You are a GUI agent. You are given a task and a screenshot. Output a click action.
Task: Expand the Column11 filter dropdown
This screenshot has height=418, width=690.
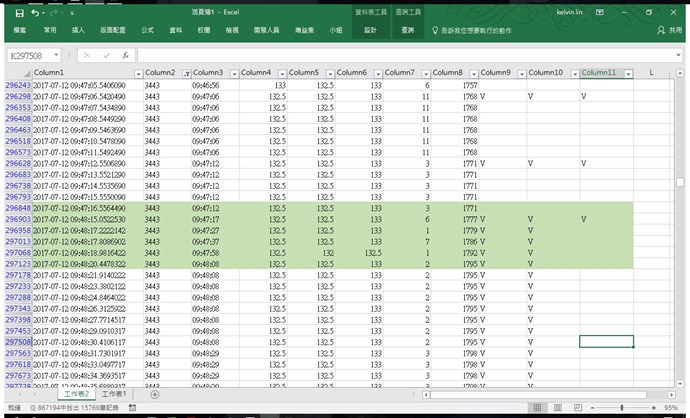627,74
